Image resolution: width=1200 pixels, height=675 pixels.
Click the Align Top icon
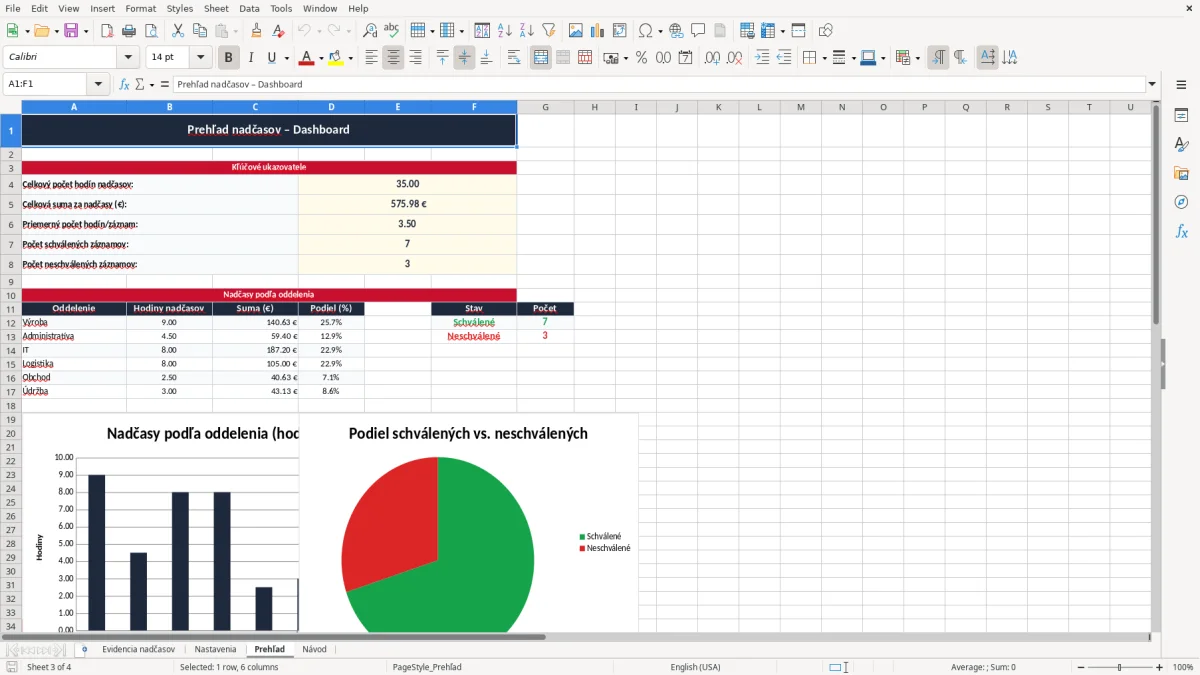click(x=443, y=58)
